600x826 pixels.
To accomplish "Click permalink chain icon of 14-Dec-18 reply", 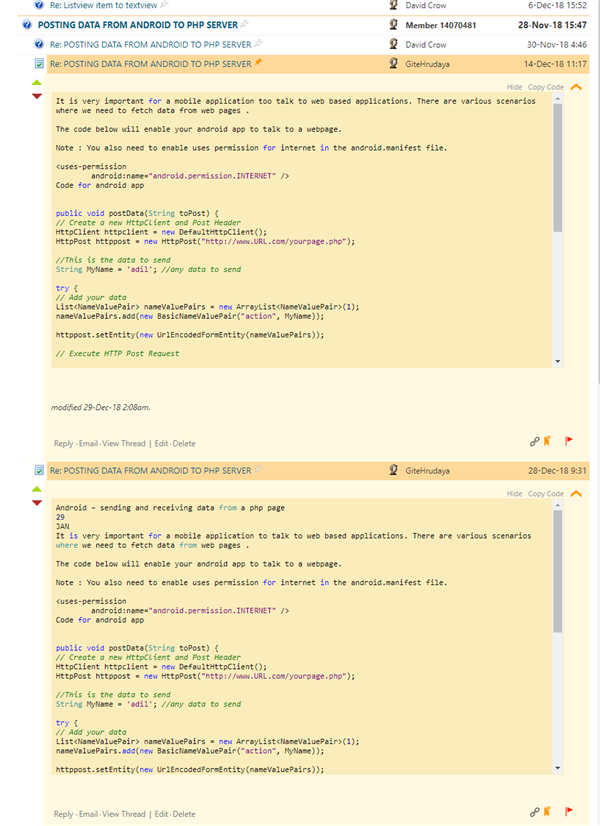I will (x=534, y=441).
